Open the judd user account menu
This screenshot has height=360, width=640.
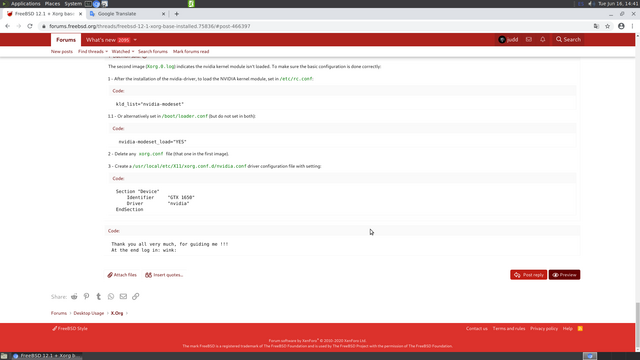click(x=508, y=40)
